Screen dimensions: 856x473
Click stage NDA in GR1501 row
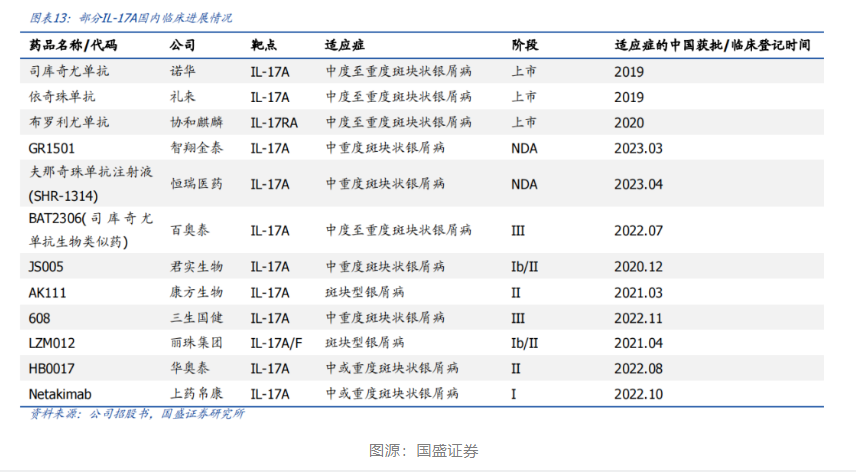524,149
